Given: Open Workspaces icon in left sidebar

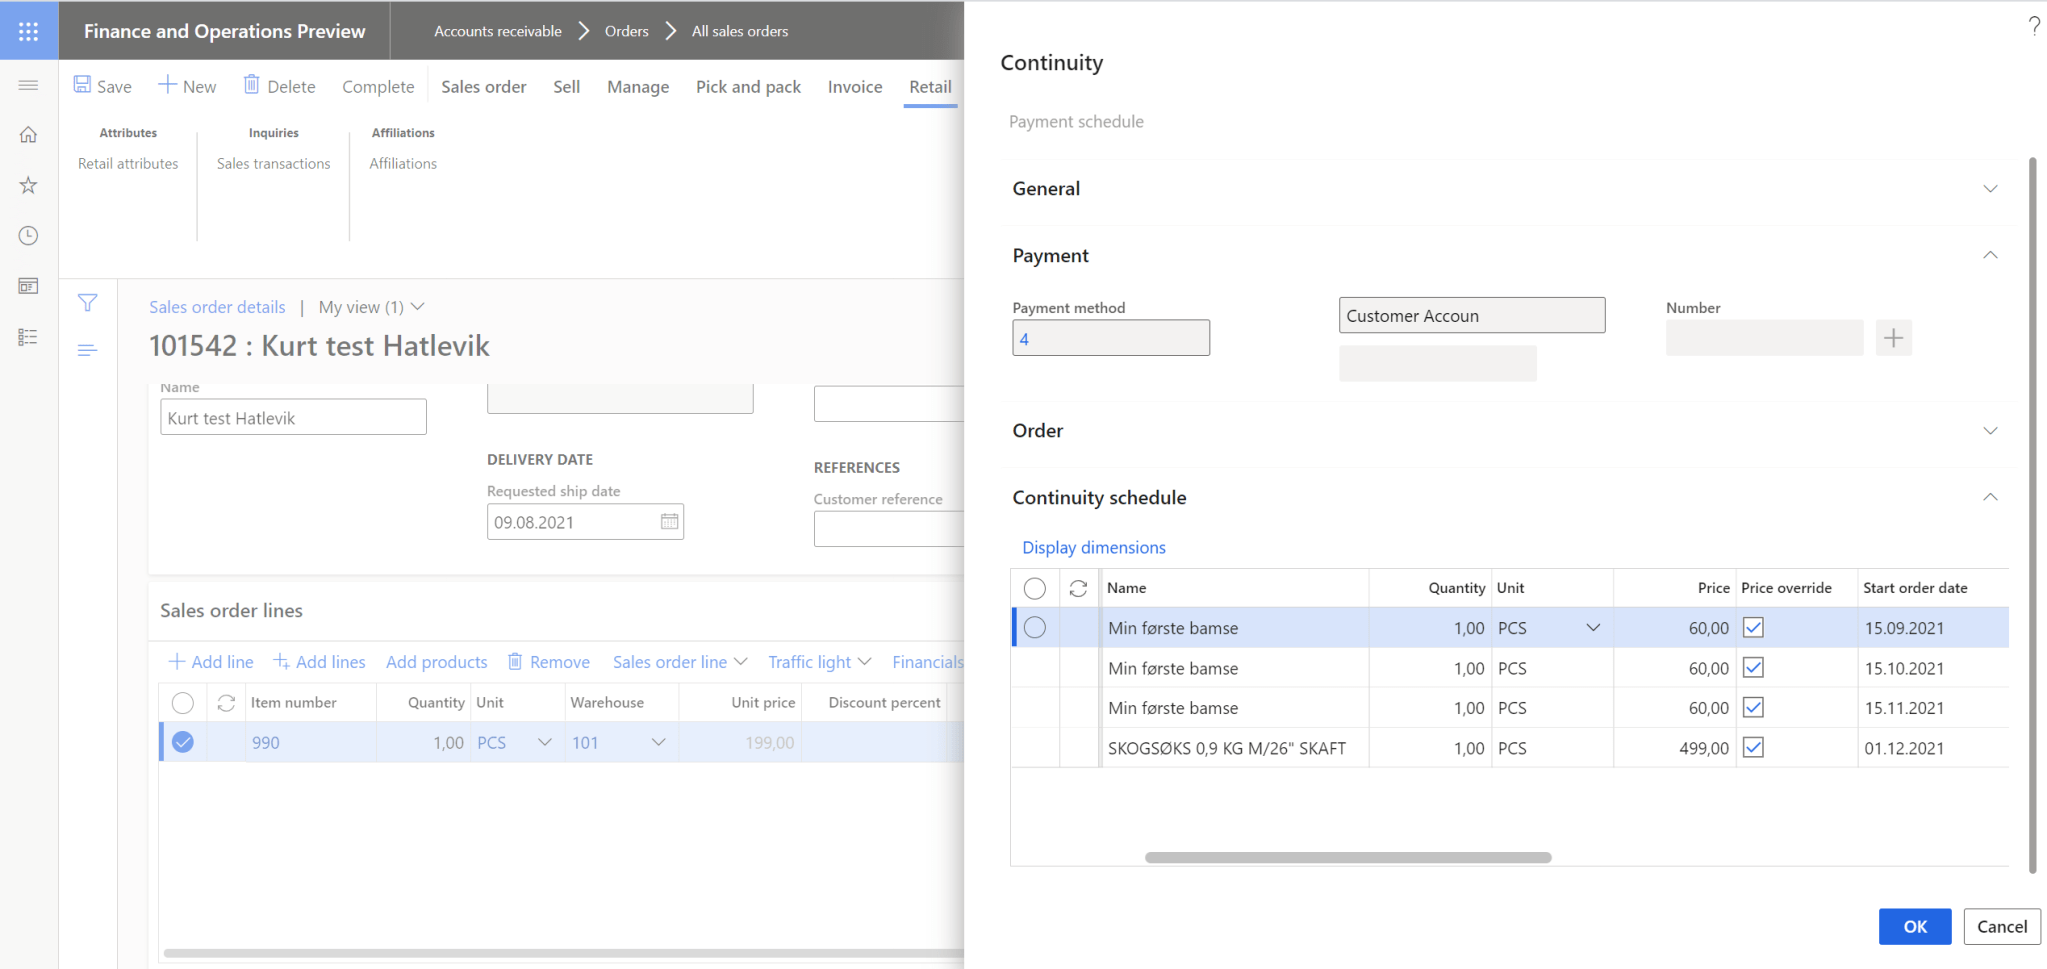Looking at the screenshot, I should pyautogui.click(x=28, y=286).
